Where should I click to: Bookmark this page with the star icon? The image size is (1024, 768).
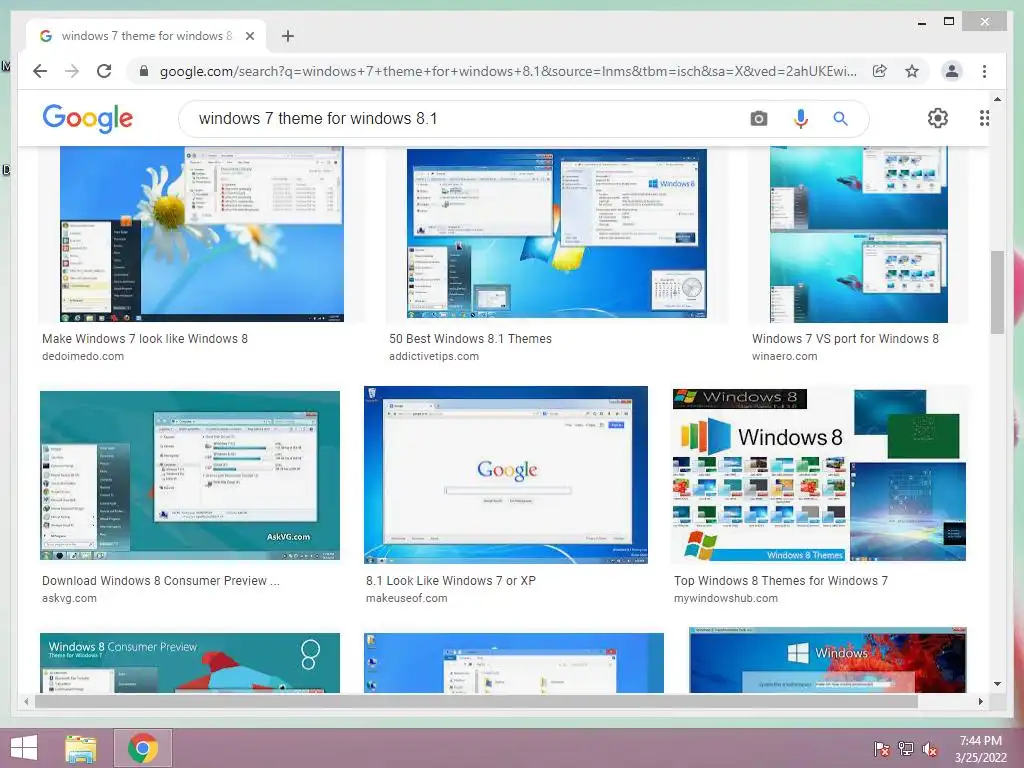[x=912, y=71]
